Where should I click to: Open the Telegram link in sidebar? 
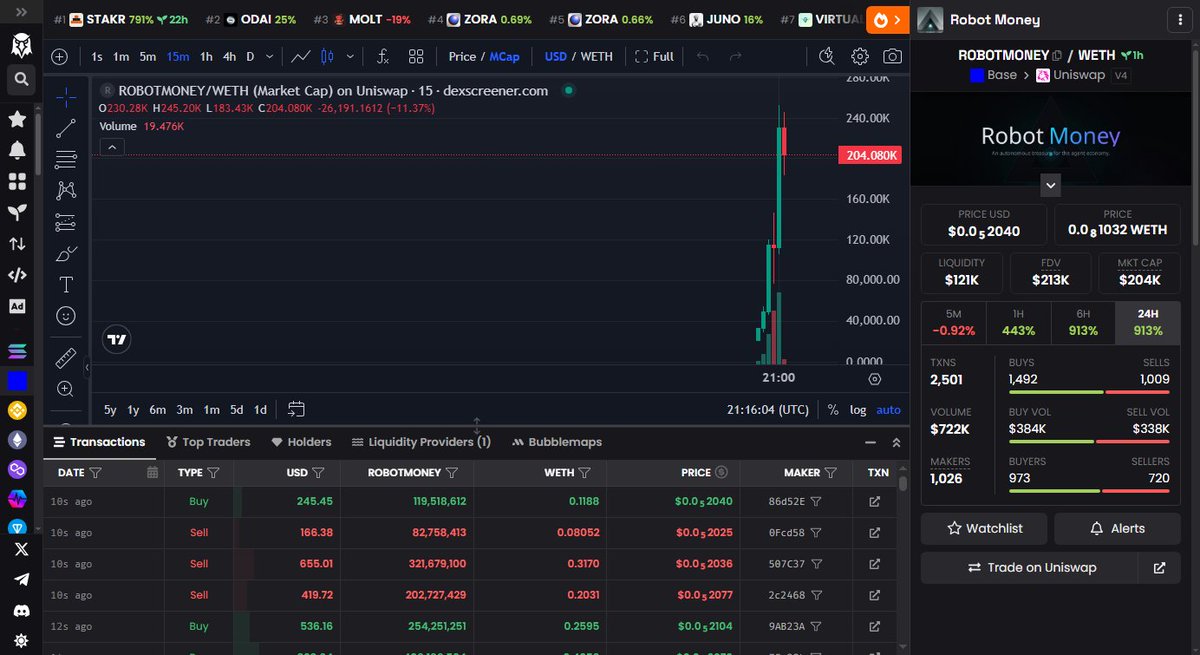point(21,579)
